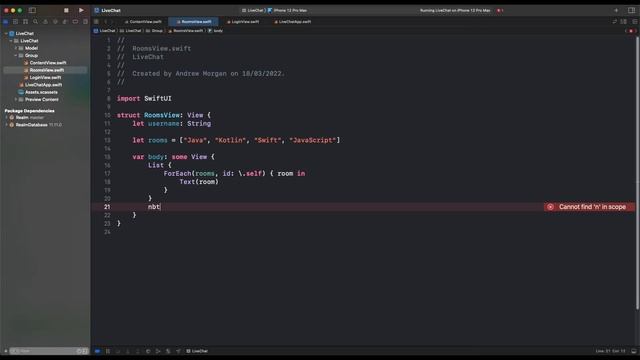Collapse the Group folder

tap(16, 56)
